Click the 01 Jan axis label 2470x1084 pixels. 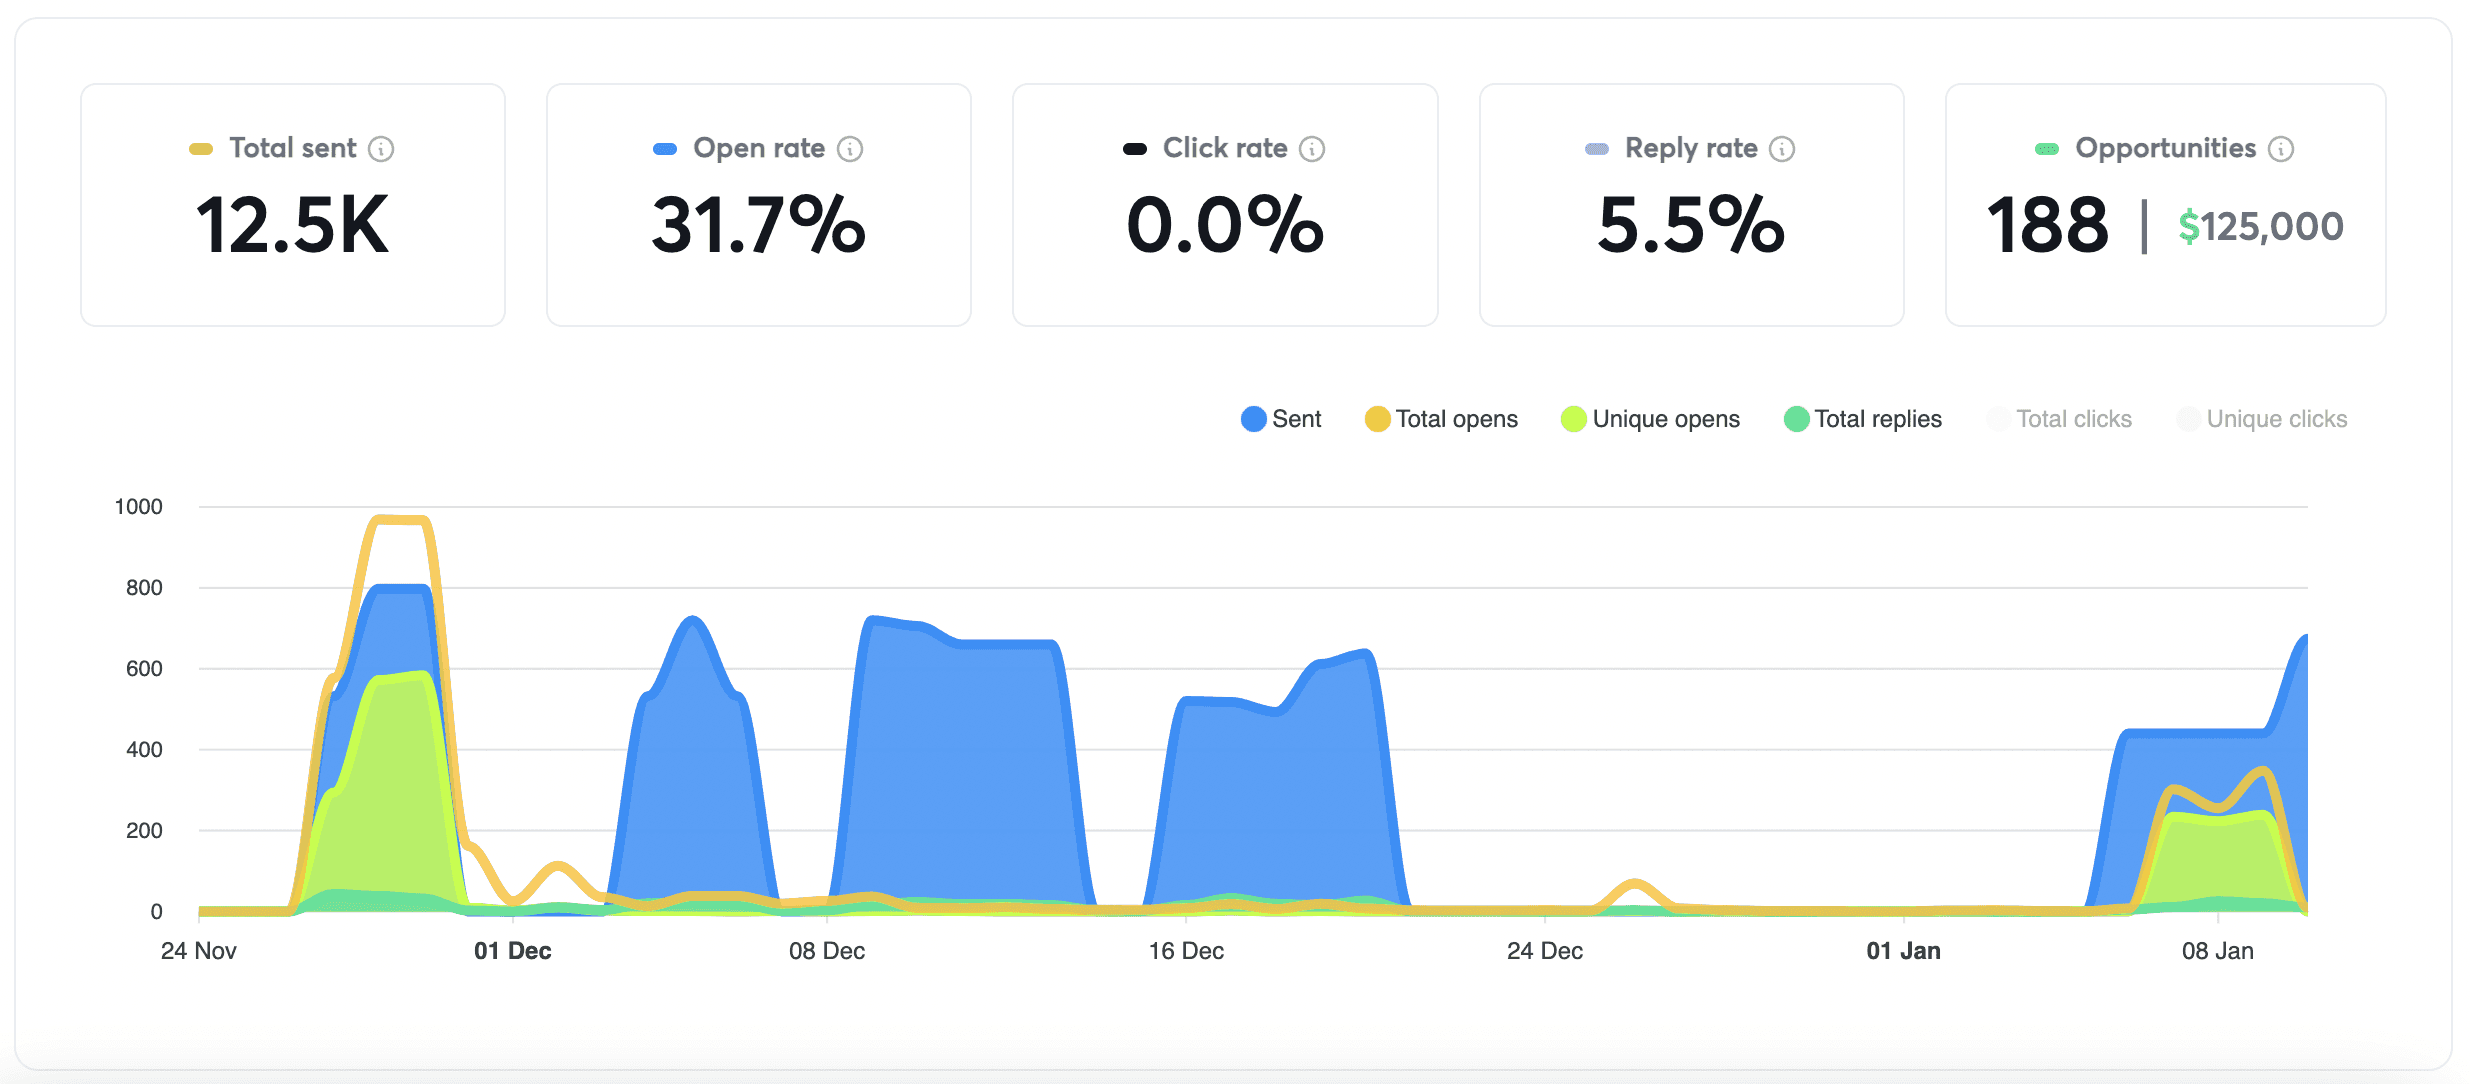tap(1903, 951)
